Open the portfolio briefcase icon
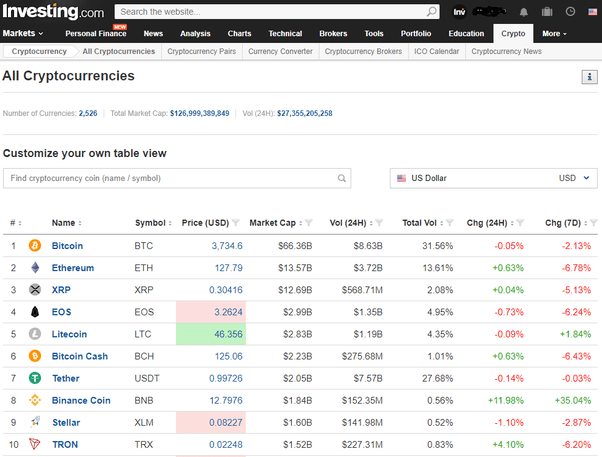 tap(547, 12)
